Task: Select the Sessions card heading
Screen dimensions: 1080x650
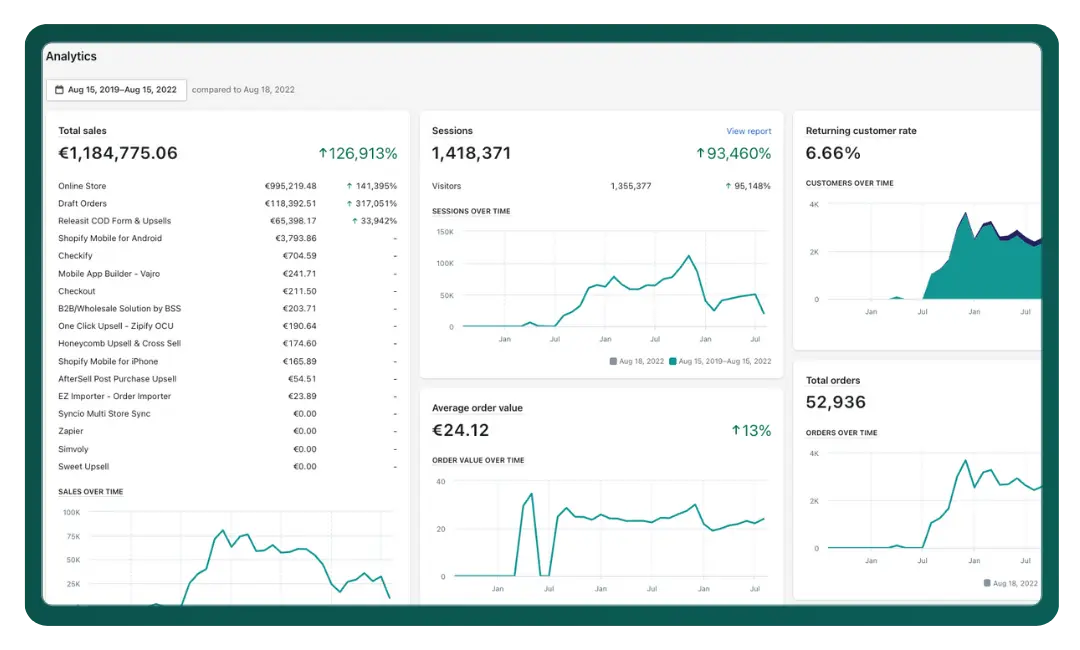Action: point(452,131)
